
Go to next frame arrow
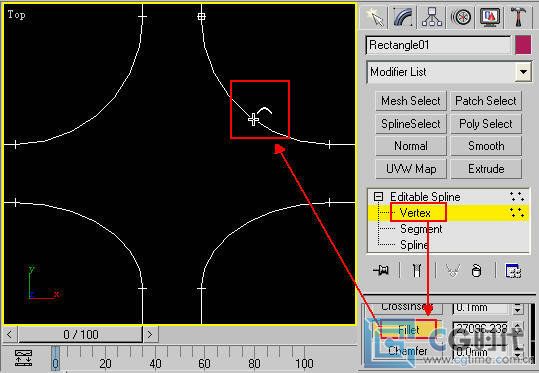pos(150,334)
